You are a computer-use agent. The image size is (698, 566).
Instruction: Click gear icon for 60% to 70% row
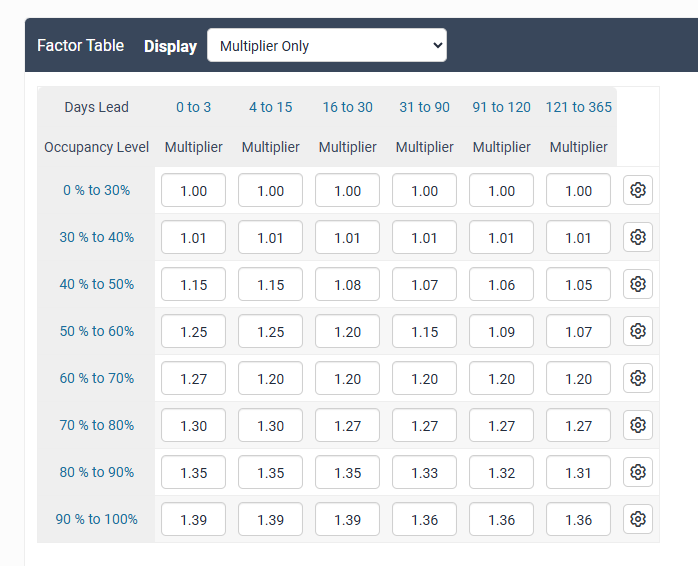[x=638, y=378]
